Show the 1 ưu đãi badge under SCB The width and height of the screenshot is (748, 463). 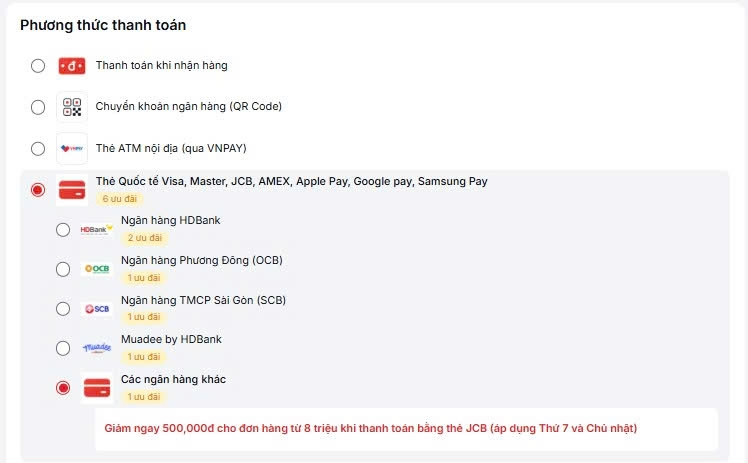pyautogui.click(x=143, y=317)
